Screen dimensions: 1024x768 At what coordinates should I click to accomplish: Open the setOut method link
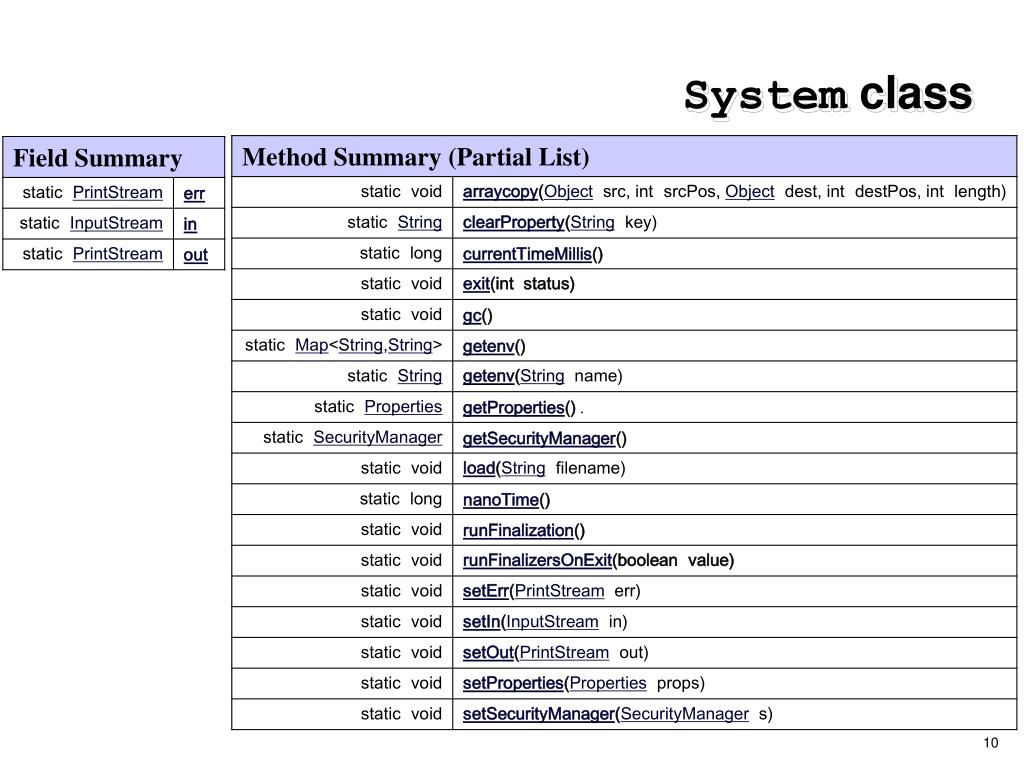[x=488, y=652]
